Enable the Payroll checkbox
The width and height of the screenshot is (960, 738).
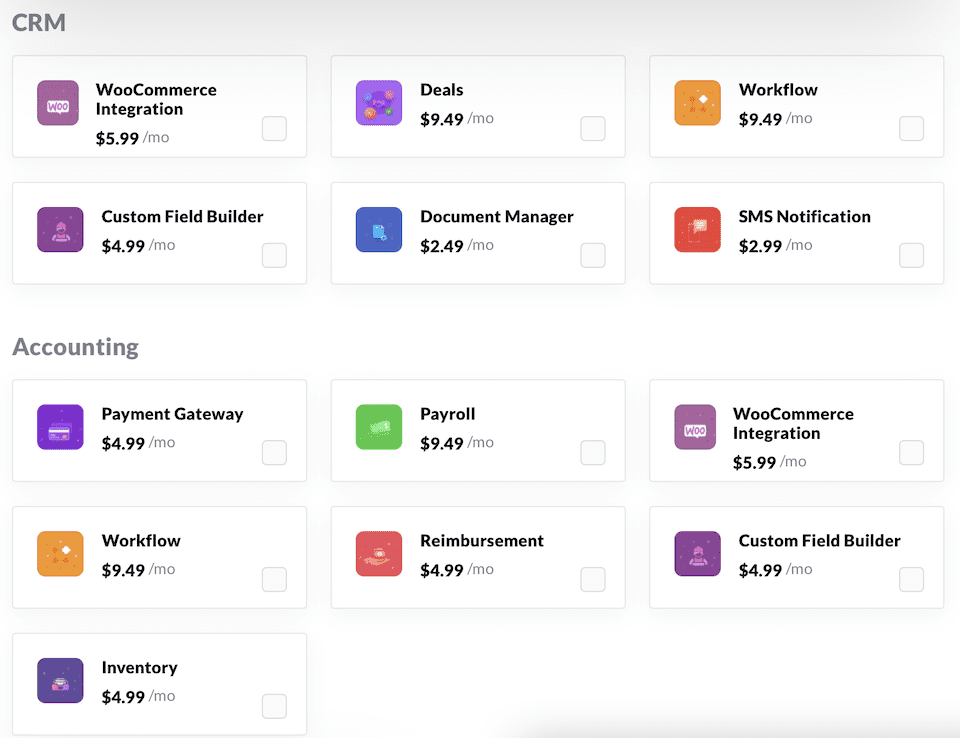tap(592, 453)
